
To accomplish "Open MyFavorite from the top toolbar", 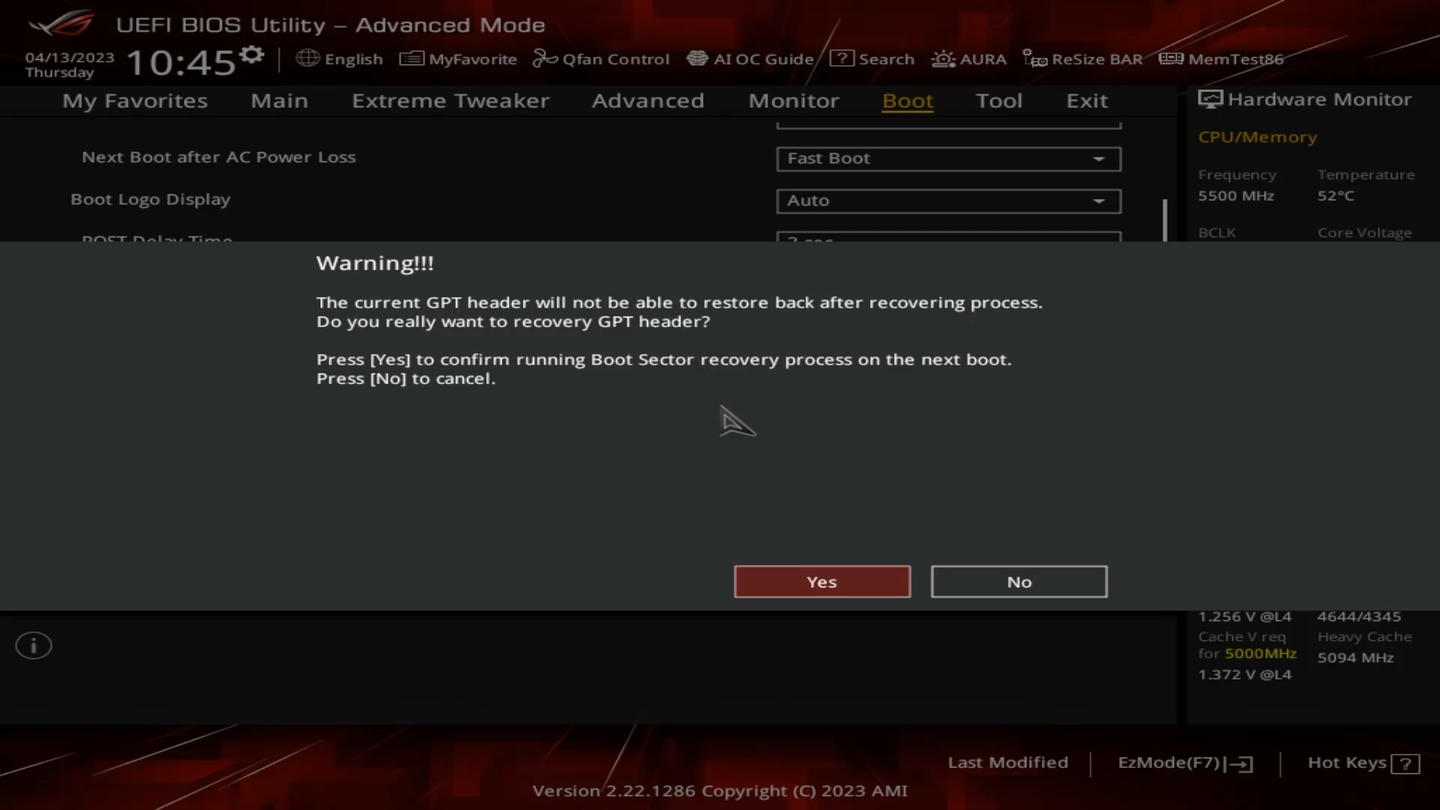I will [458, 59].
